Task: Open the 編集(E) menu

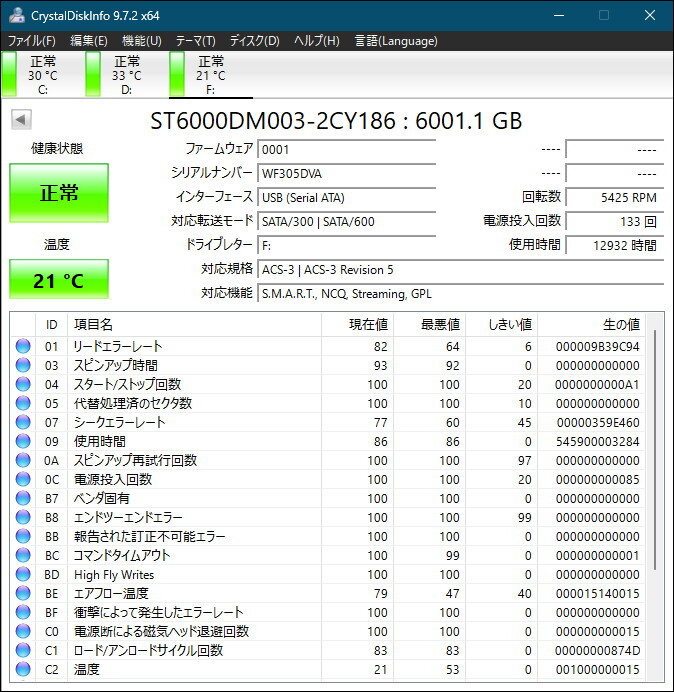Action: click(88, 41)
